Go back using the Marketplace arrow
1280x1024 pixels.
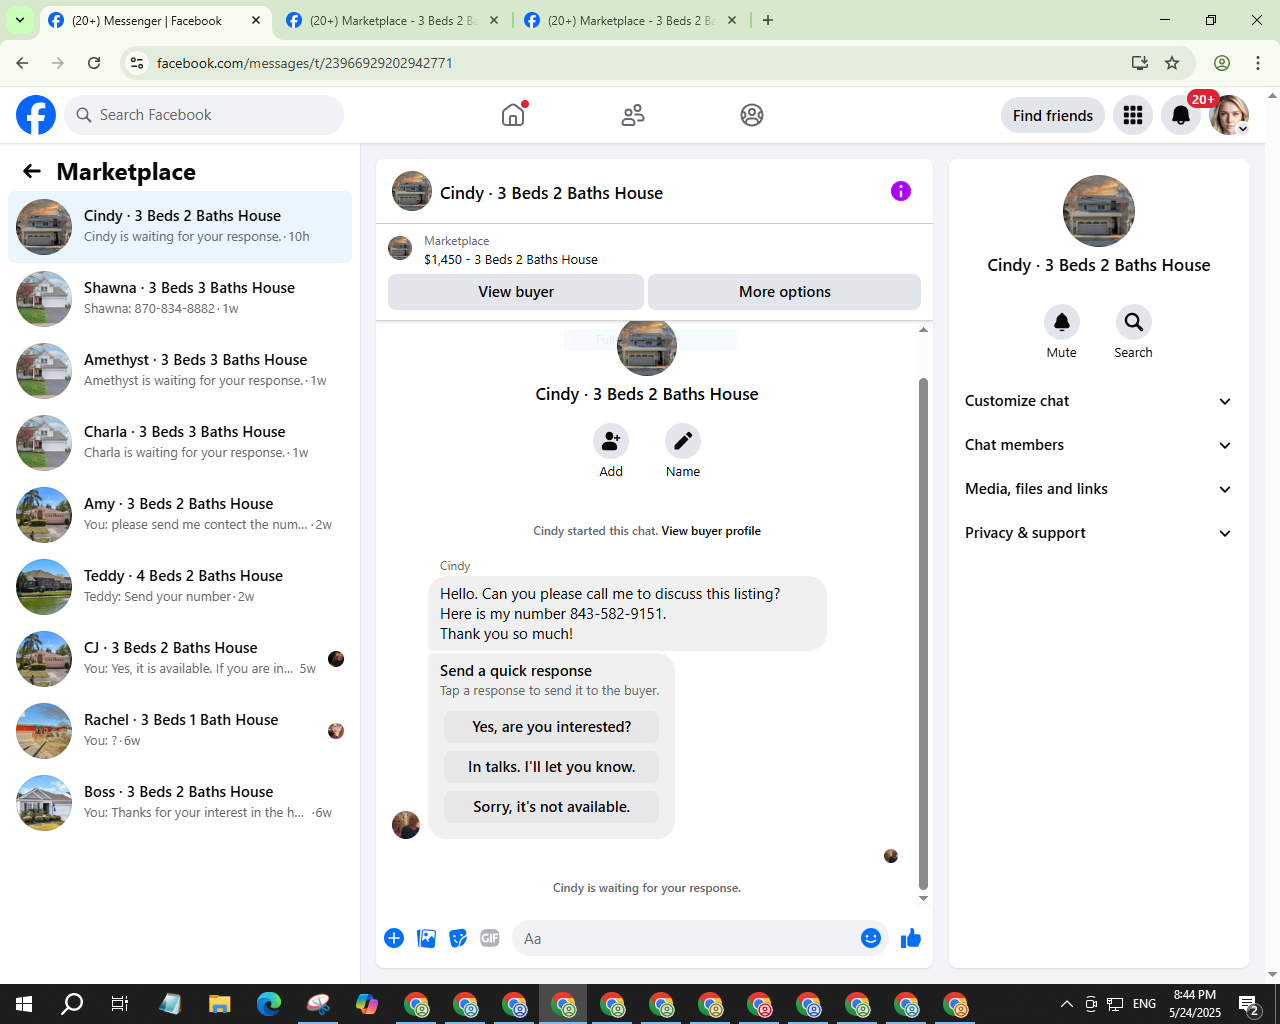[32, 171]
